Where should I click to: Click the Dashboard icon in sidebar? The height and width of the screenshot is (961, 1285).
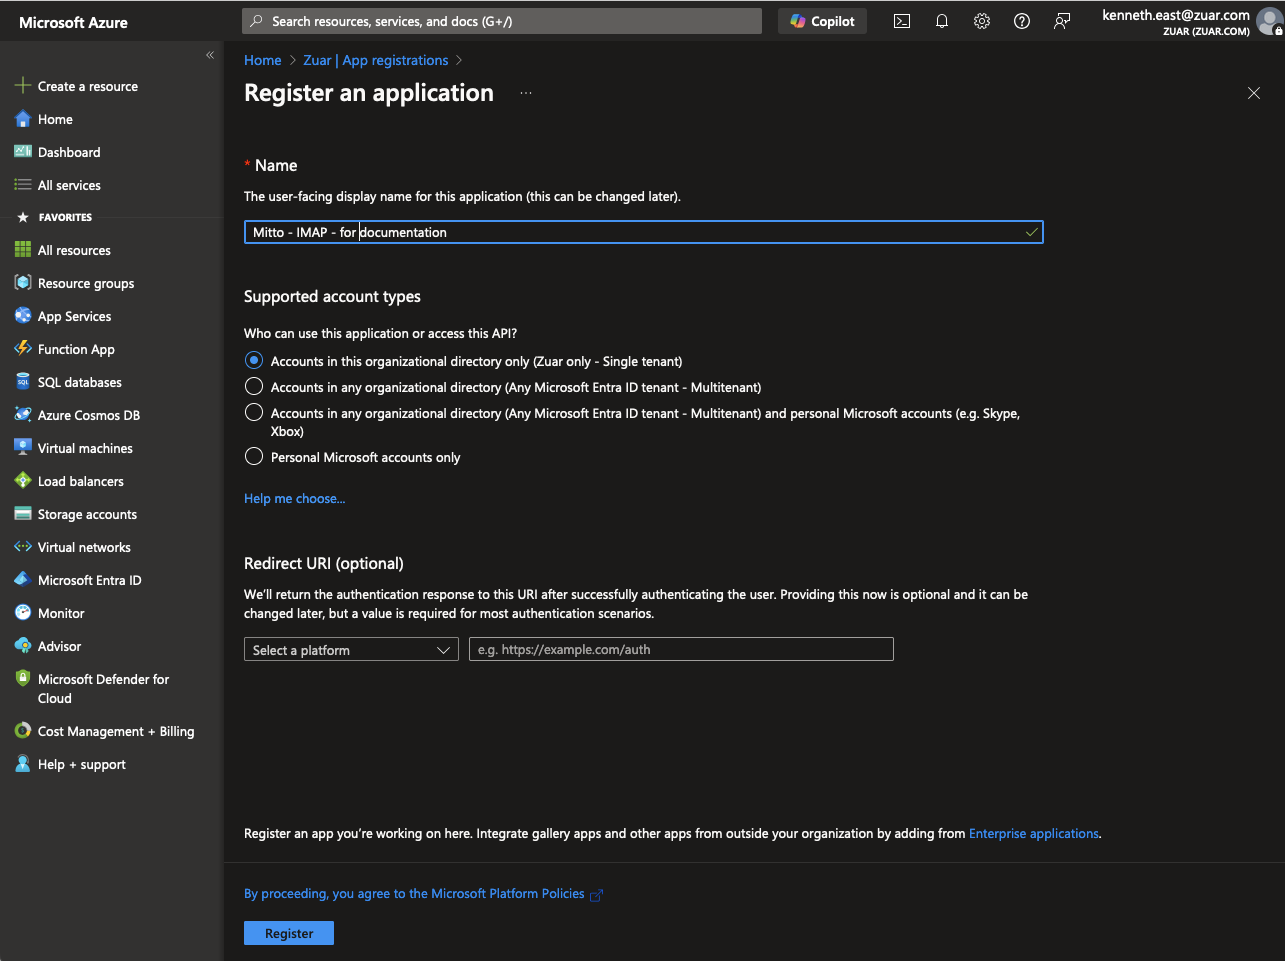point(22,152)
